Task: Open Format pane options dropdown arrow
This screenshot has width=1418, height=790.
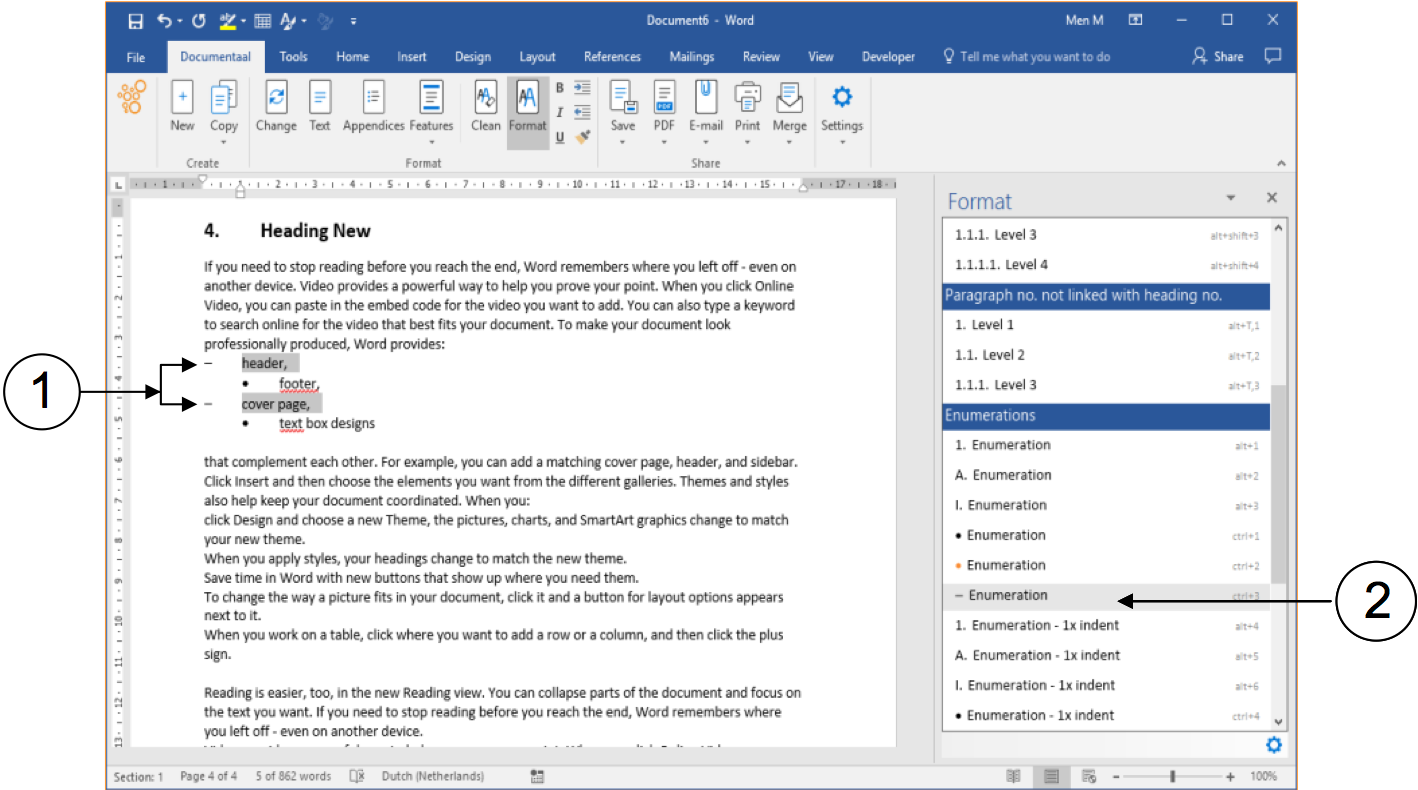Action: (1231, 198)
